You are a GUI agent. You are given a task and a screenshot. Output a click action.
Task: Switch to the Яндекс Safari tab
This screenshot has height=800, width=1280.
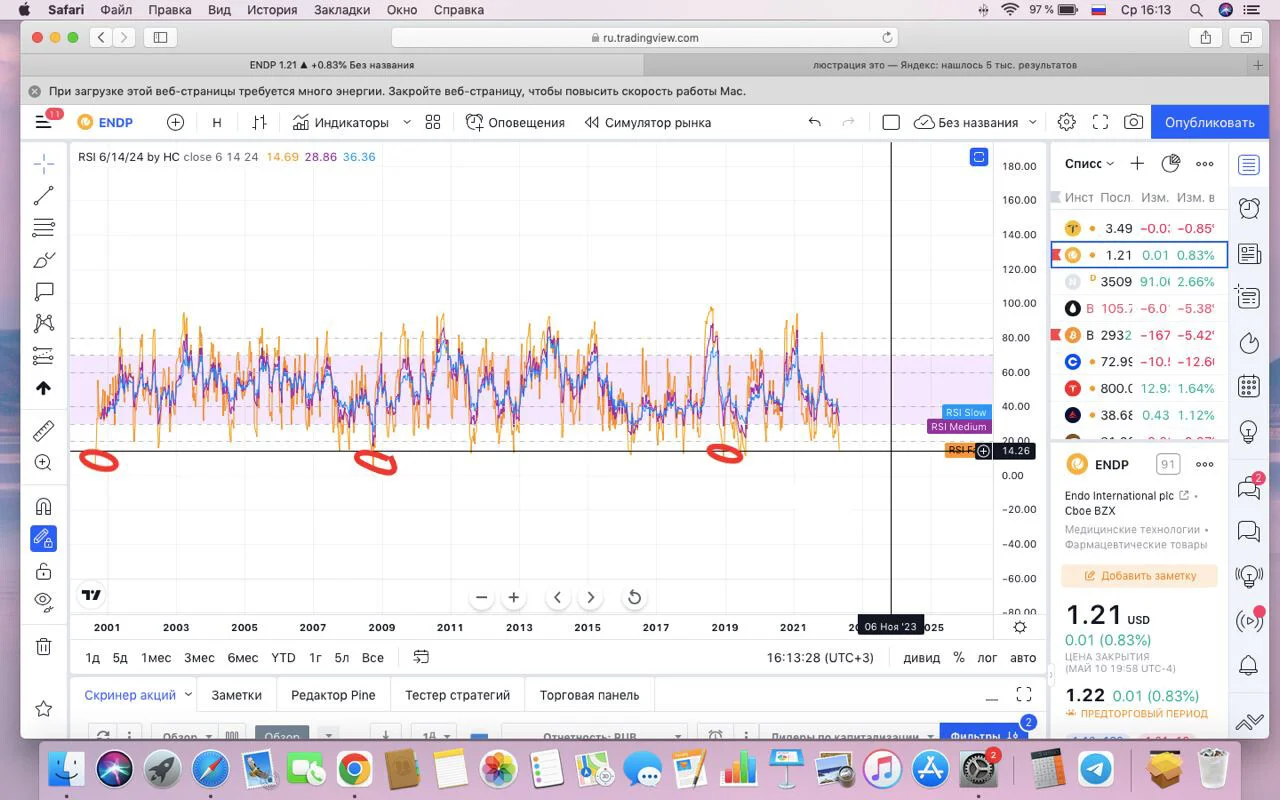pos(945,65)
